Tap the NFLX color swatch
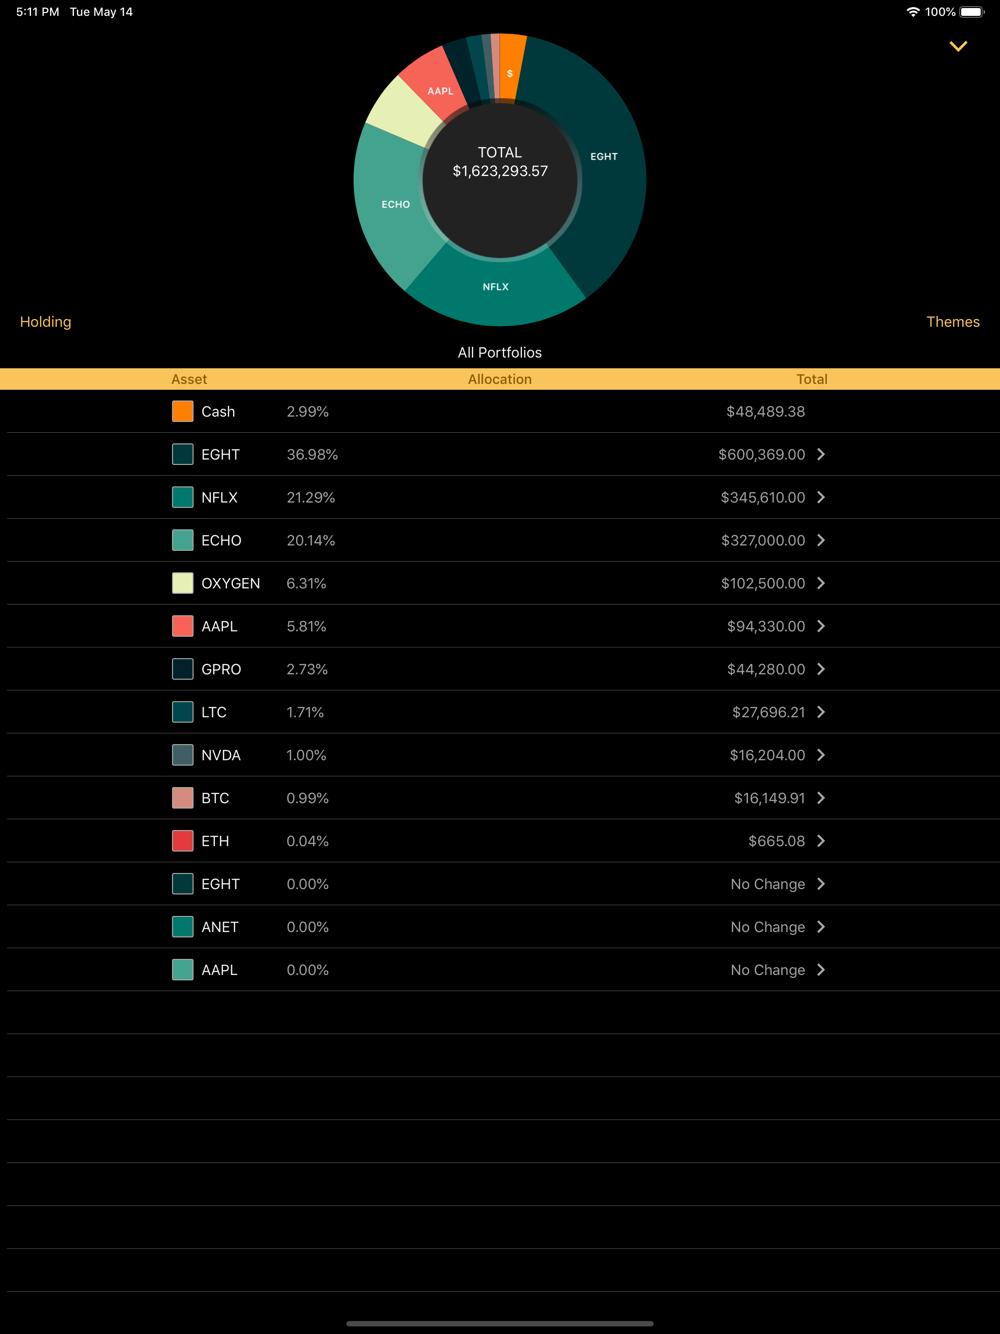The image size is (1000, 1334). point(183,497)
